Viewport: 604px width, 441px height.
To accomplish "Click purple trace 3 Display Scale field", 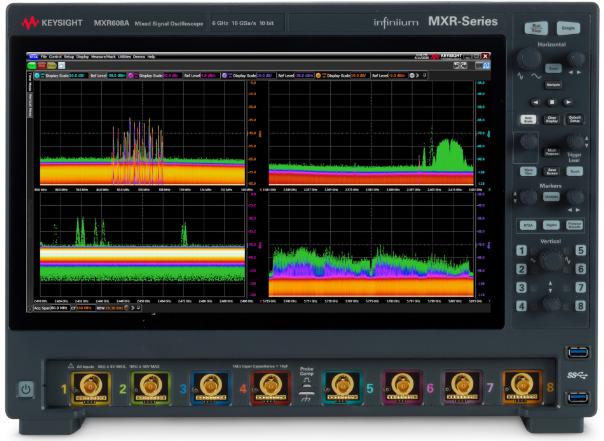I will (266, 75).
